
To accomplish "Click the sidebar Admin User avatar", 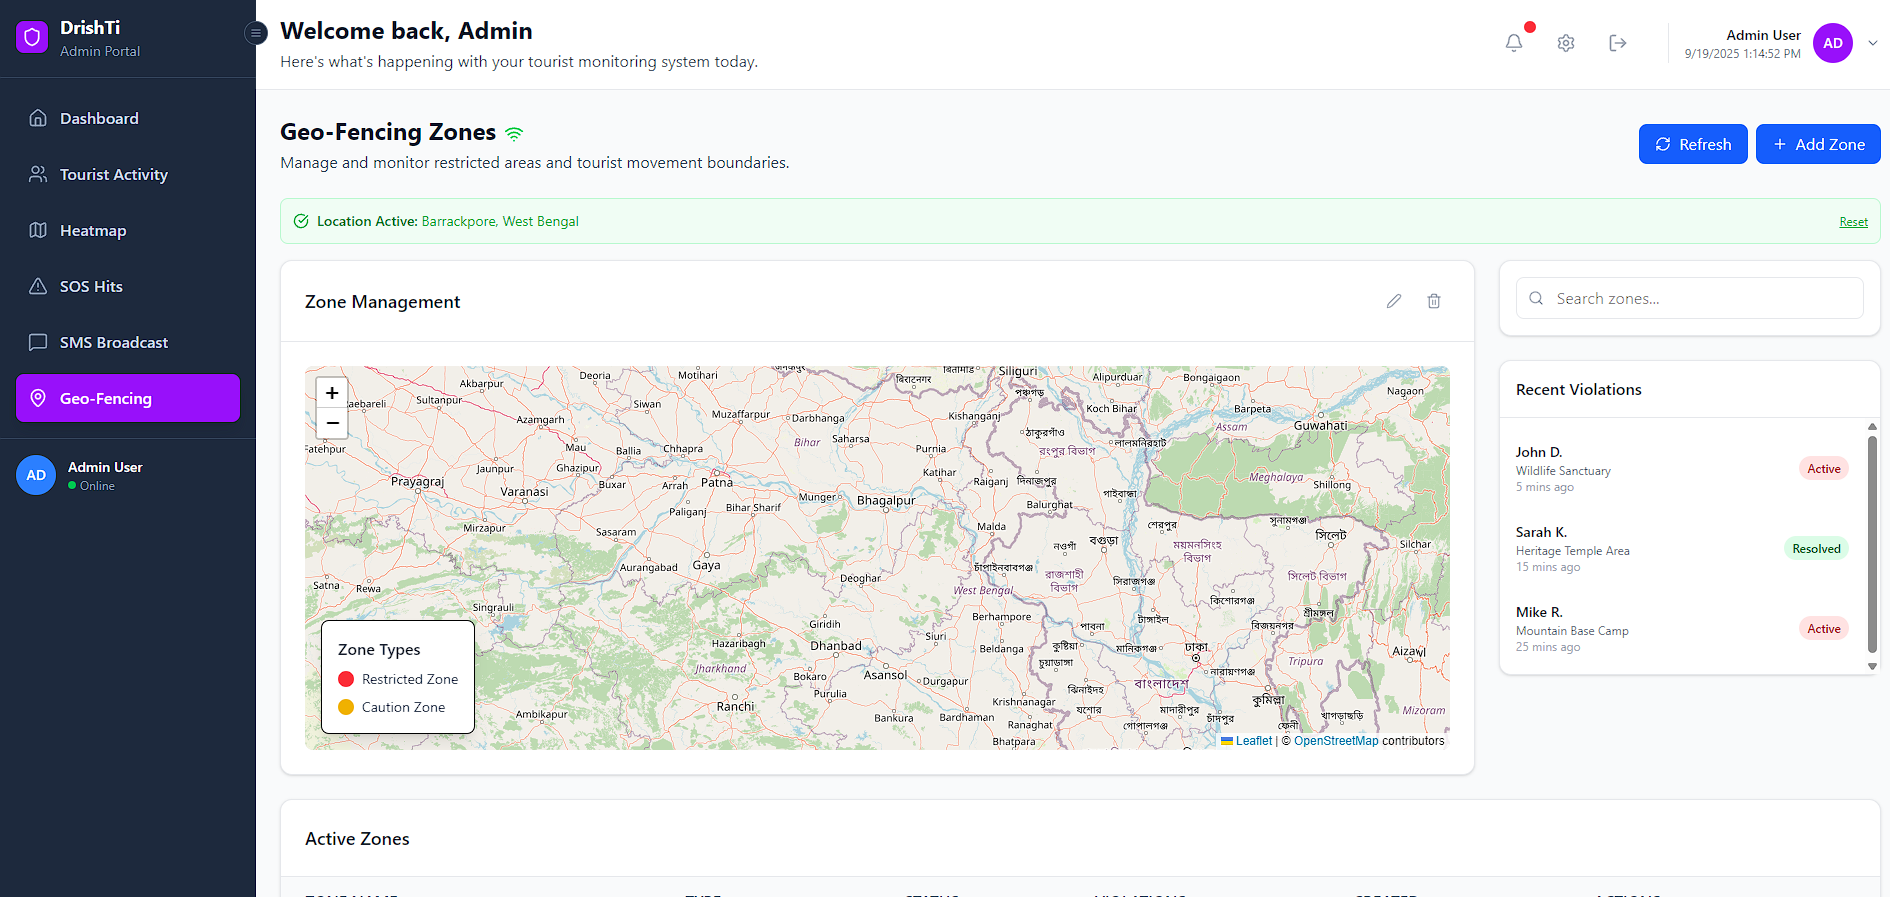I will (x=36, y=475).
